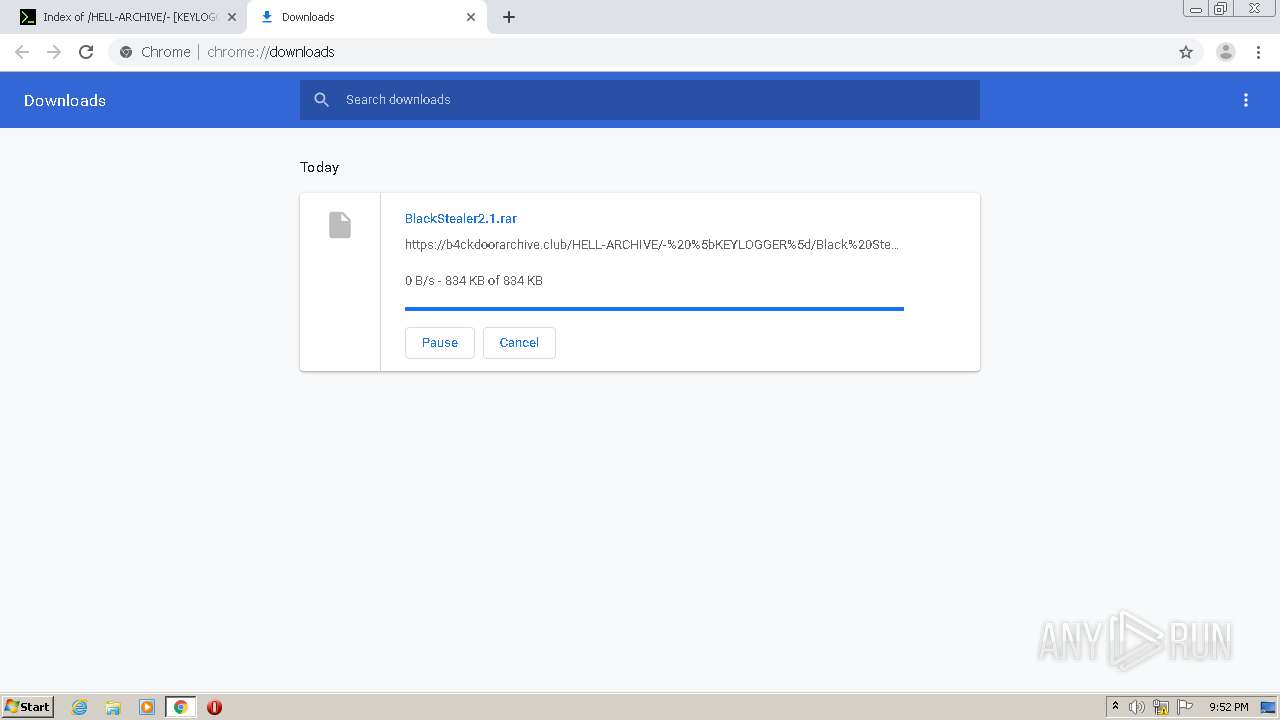The height and width of the screenshot is (720, 1280).
Task: Open the Downloads page more actions menu
Action: tap(1246, 100)
